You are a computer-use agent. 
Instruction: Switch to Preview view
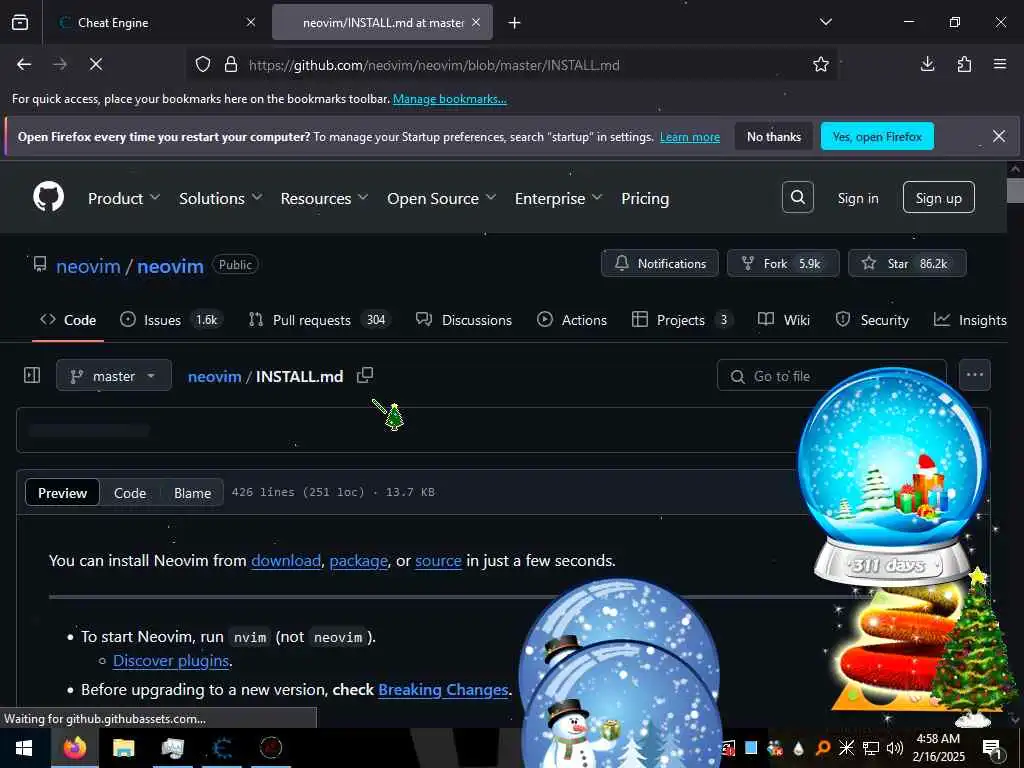click(x=62, y=493)
